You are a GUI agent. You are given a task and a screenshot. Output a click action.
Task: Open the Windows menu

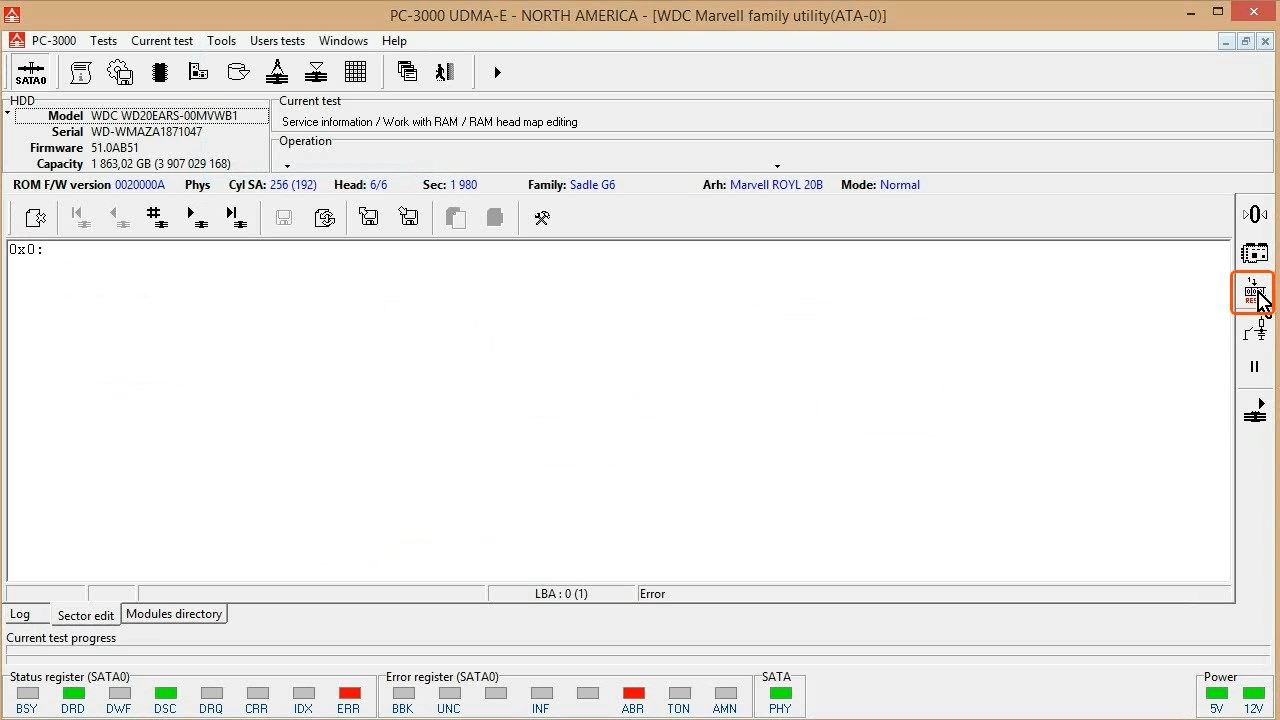click(x=343, y=41)
